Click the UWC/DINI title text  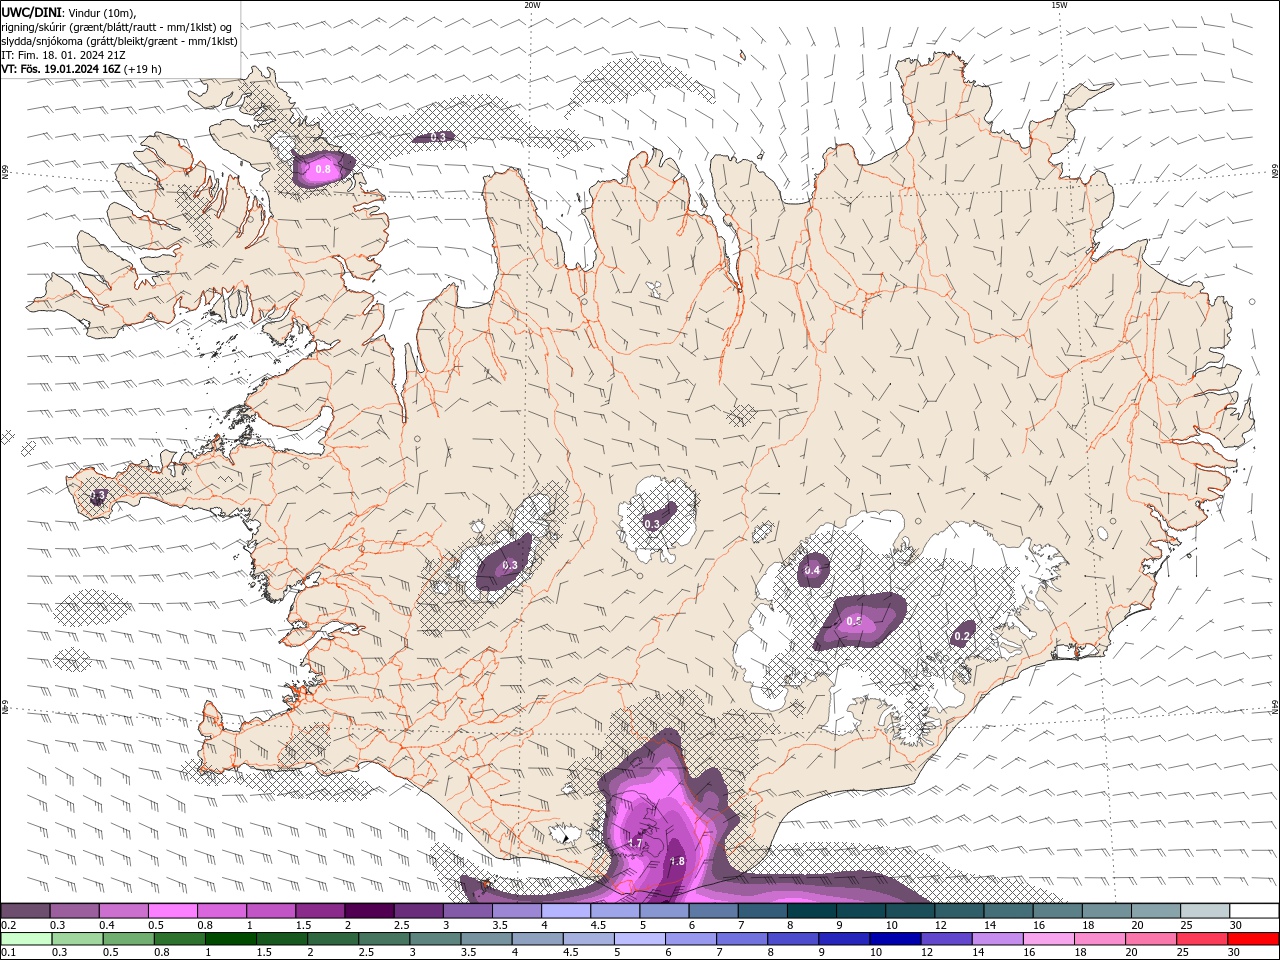pos(31,12)
